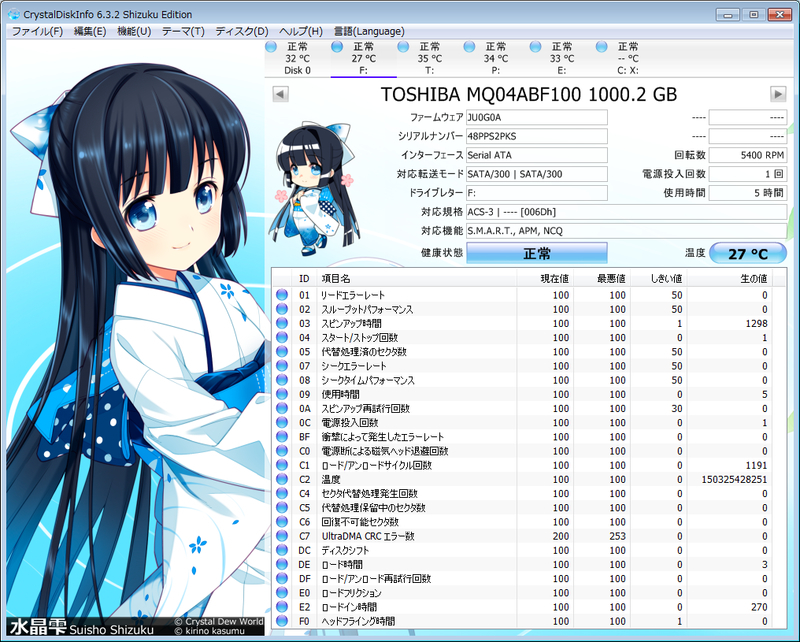Select the C: X: drive tab
The height and width of the screenshot is (642, 800).
pyautogui.click(x=628, y=59)
